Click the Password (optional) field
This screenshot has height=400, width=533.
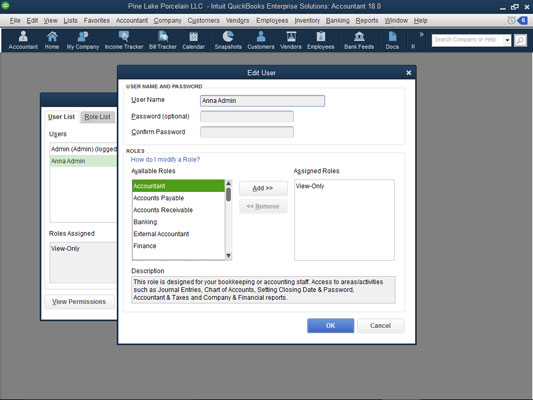click(247, 116)
